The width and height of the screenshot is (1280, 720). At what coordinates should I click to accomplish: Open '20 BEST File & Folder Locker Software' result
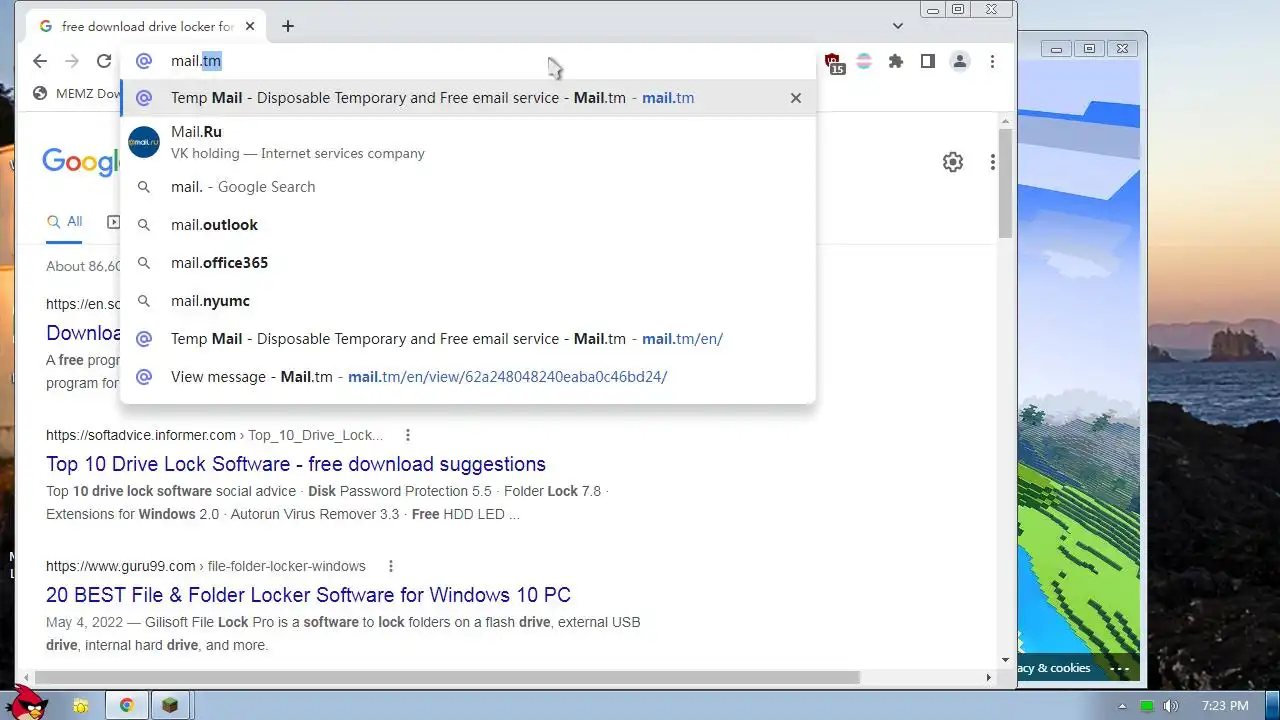pos(308,595)
